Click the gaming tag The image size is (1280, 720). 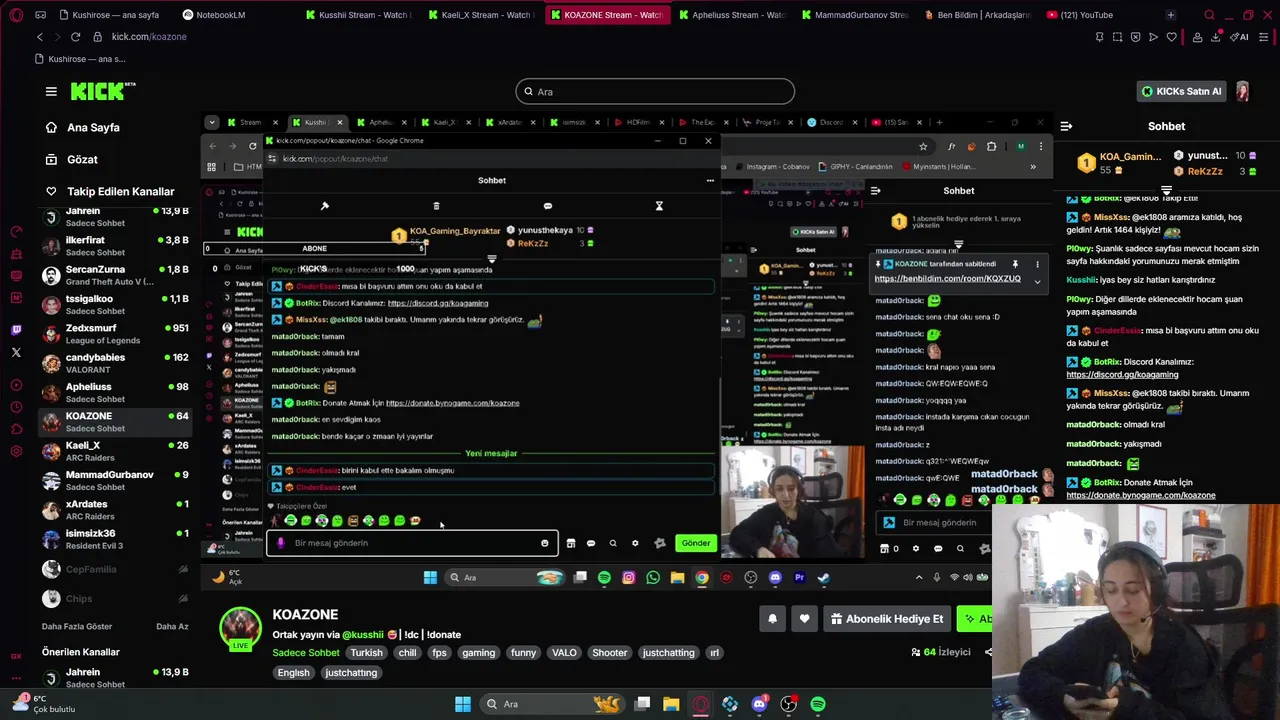pos(478,653)
